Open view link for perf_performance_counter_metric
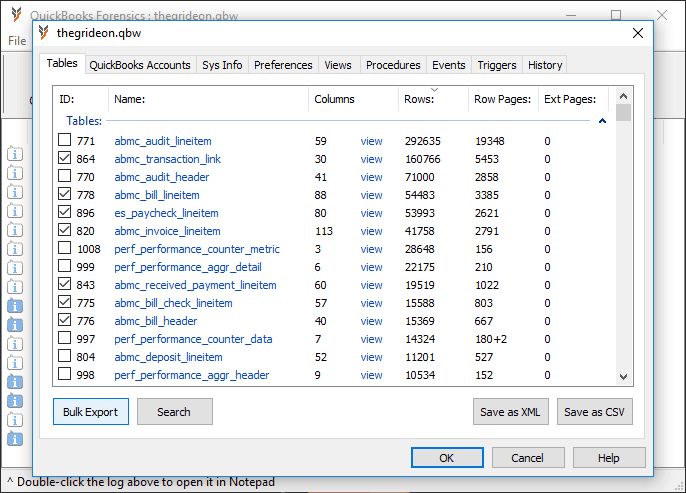Image resolution: width=686 pixels, height=493 pixels. [371, 249]
